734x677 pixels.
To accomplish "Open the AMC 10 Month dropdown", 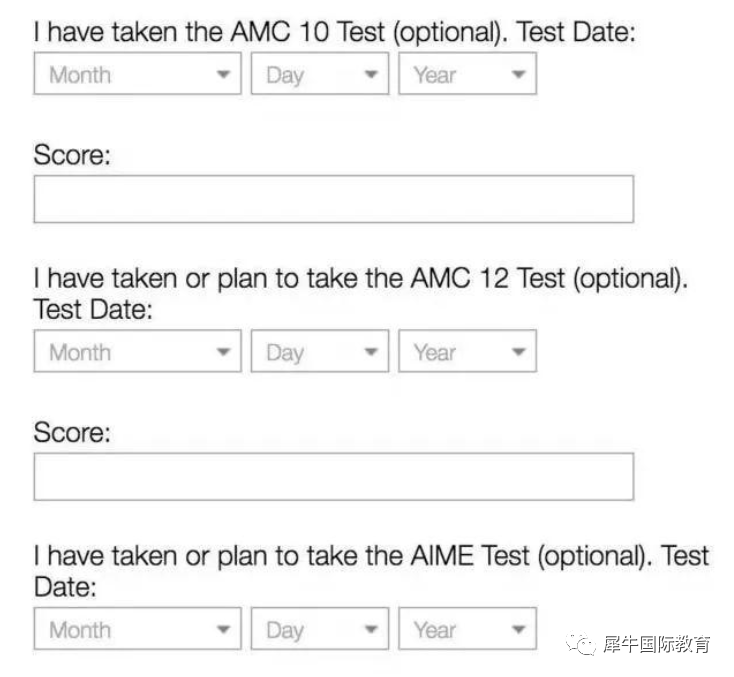I will tap(138, 74).
